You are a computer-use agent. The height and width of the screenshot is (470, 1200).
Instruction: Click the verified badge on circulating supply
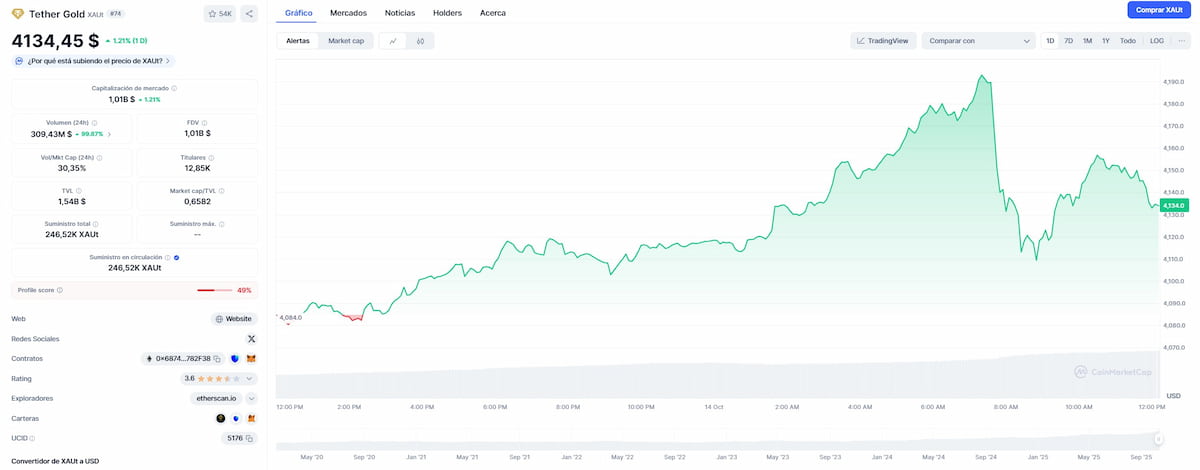click(177, 257)
